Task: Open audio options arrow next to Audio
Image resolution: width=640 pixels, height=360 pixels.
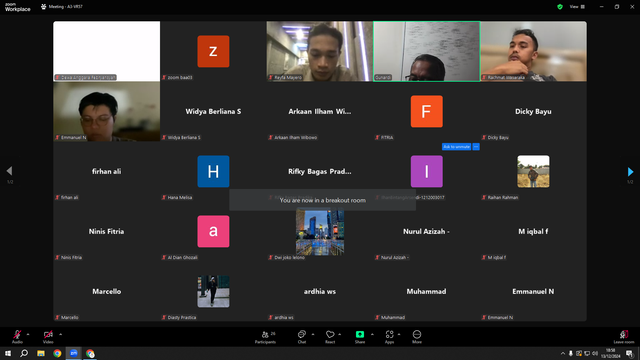Action: 28,334
